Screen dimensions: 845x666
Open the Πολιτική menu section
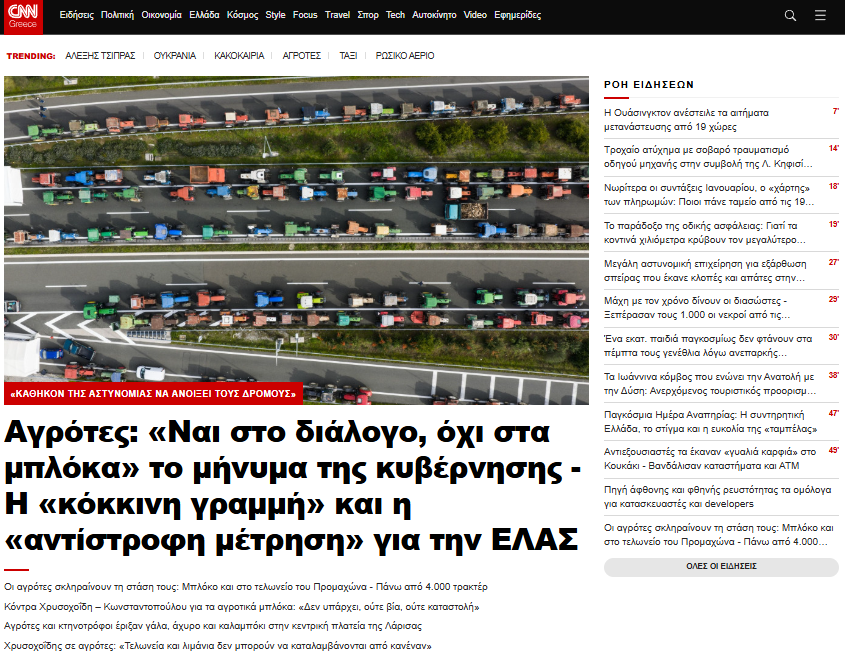click(x=117, y=16)
